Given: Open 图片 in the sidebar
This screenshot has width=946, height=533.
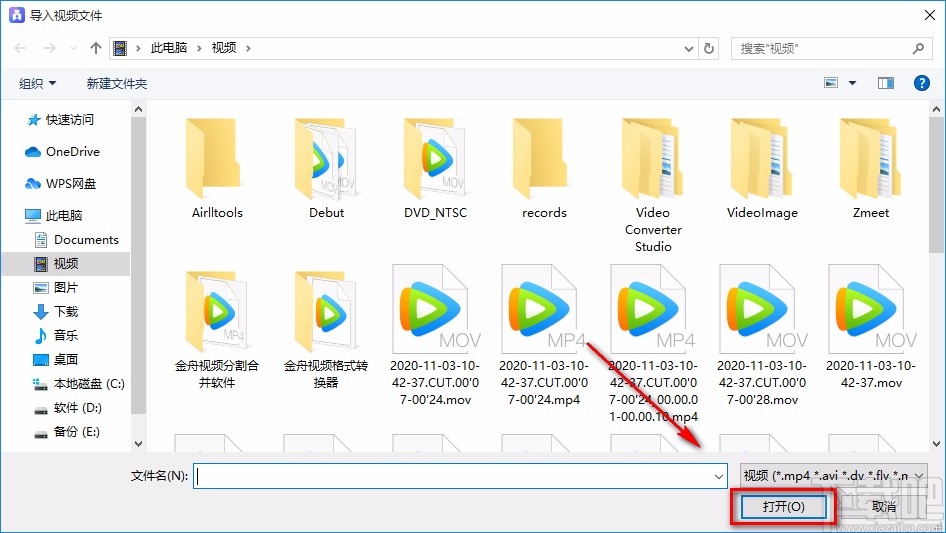Looking at the screenshot, I should 56,288.
